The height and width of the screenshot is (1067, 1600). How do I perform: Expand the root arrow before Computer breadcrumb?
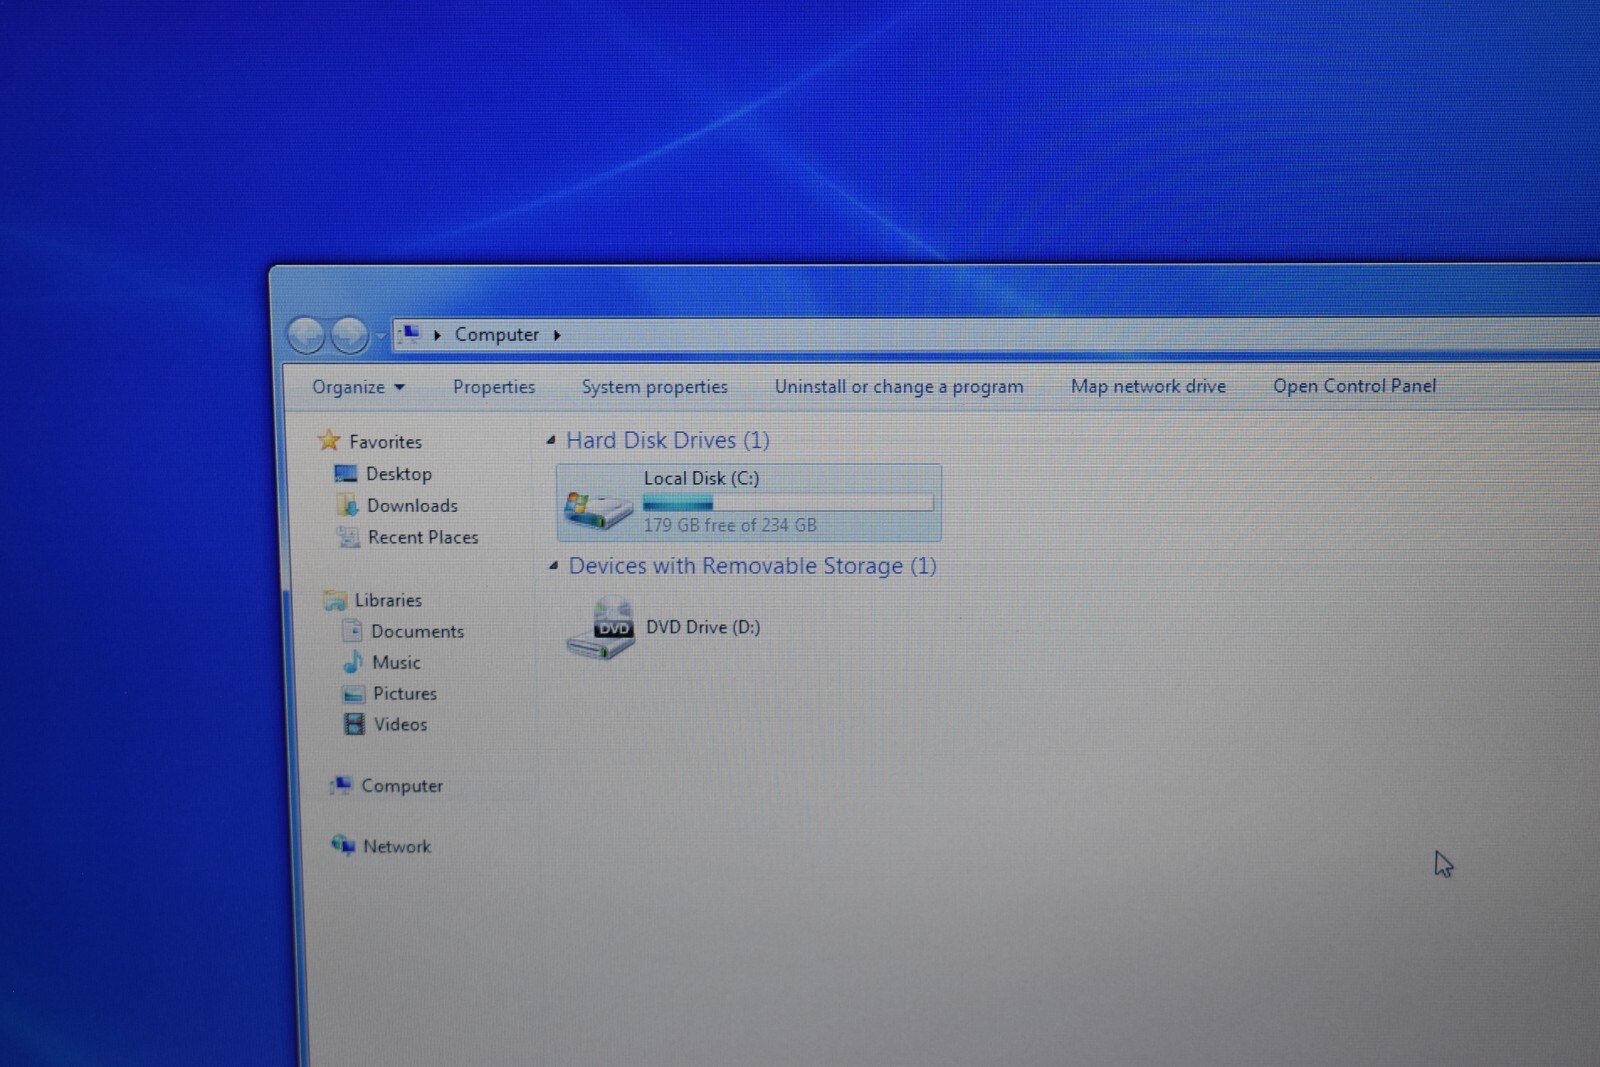pyautogui.click(x=437, y=335)
